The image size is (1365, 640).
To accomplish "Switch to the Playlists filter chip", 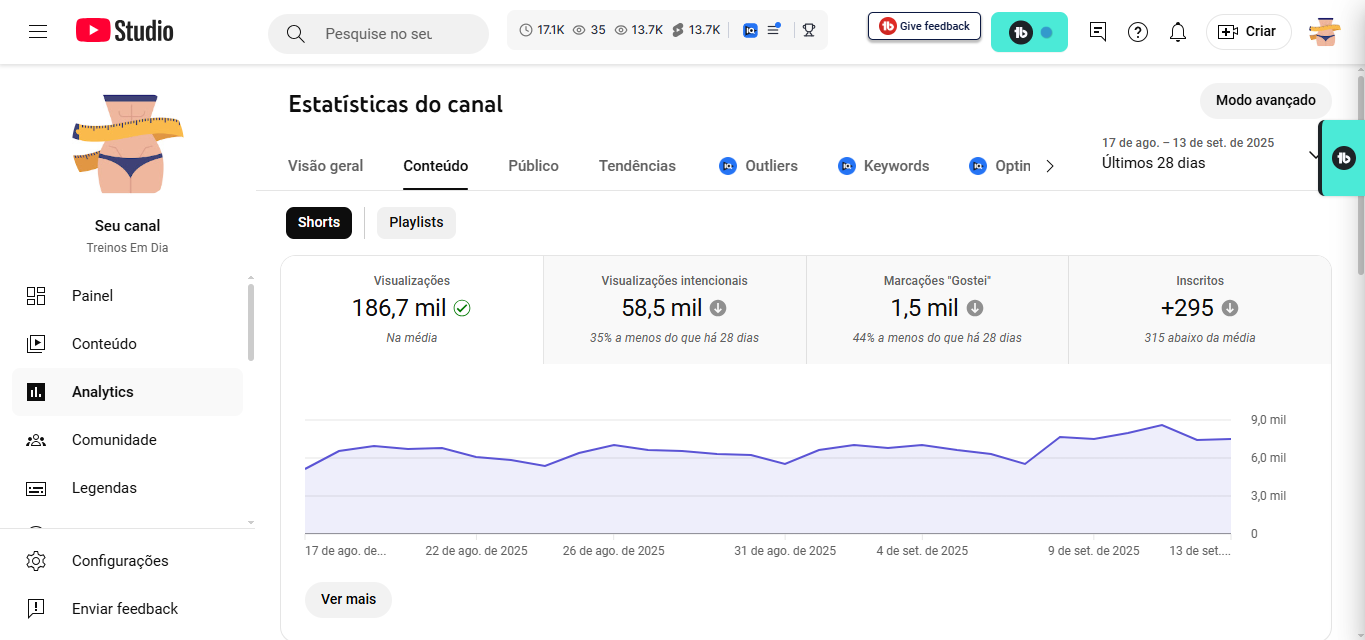I will coord(416,222).
